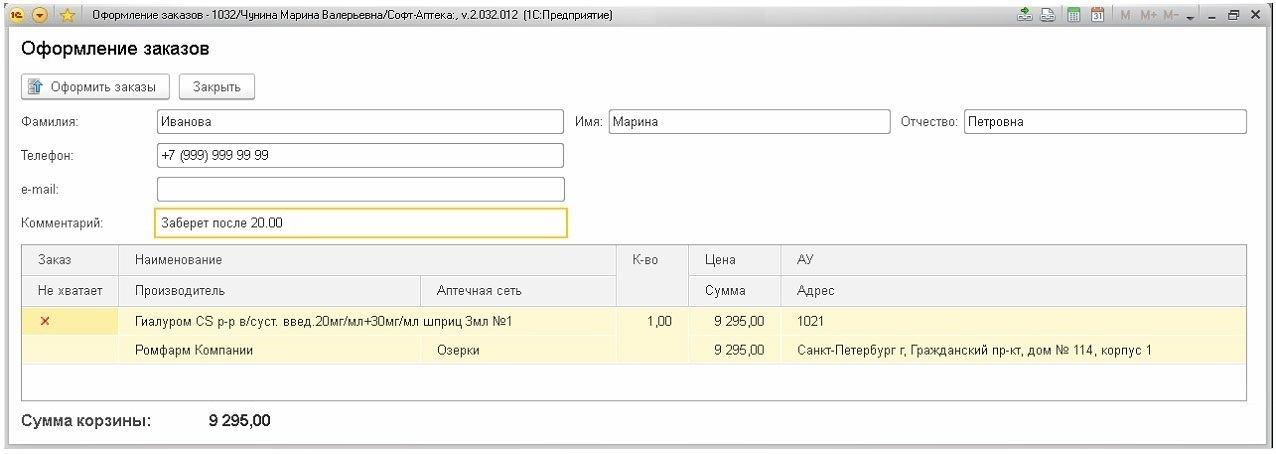Click the red X in Заказ column
Viewport: 1276px width, 454px height.
tap(44, 321)
